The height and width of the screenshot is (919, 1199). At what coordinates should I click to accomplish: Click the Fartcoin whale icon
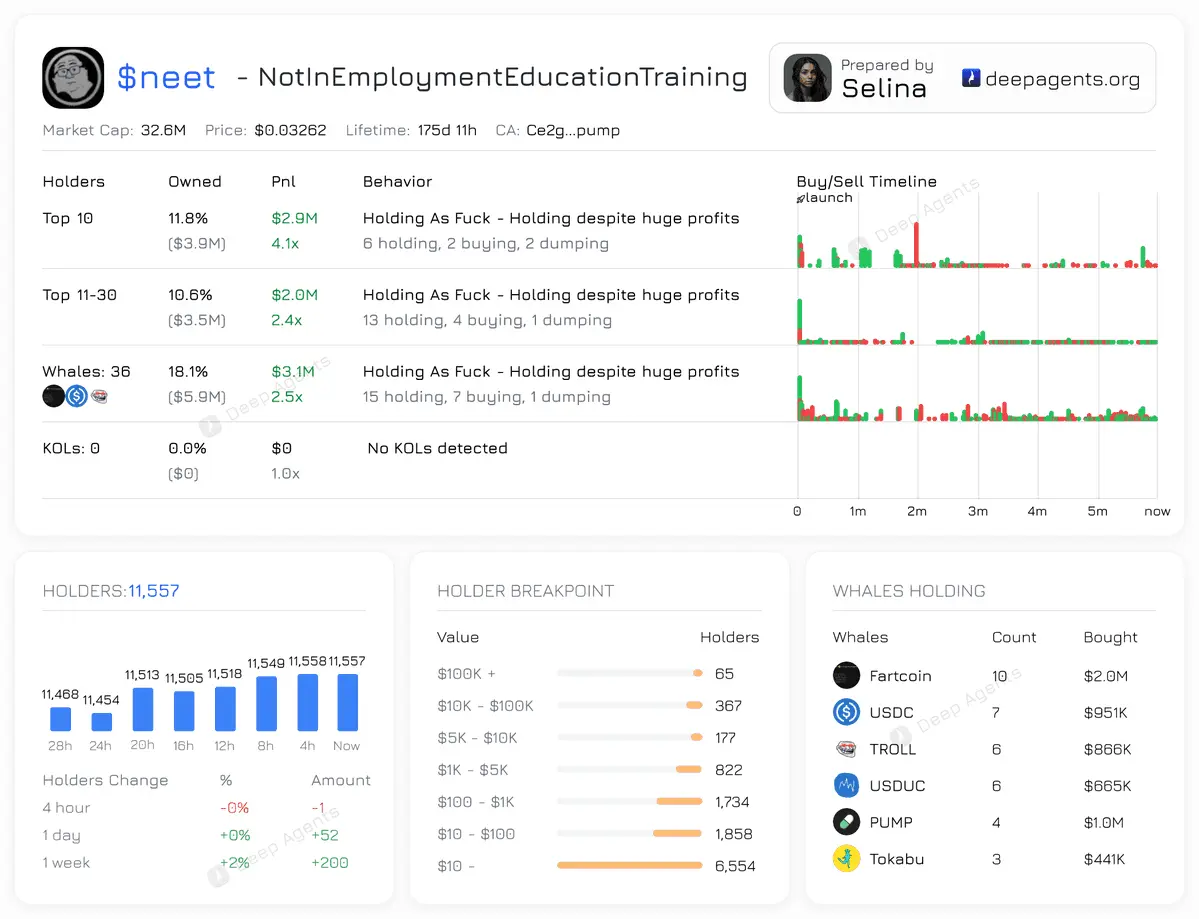846,676
